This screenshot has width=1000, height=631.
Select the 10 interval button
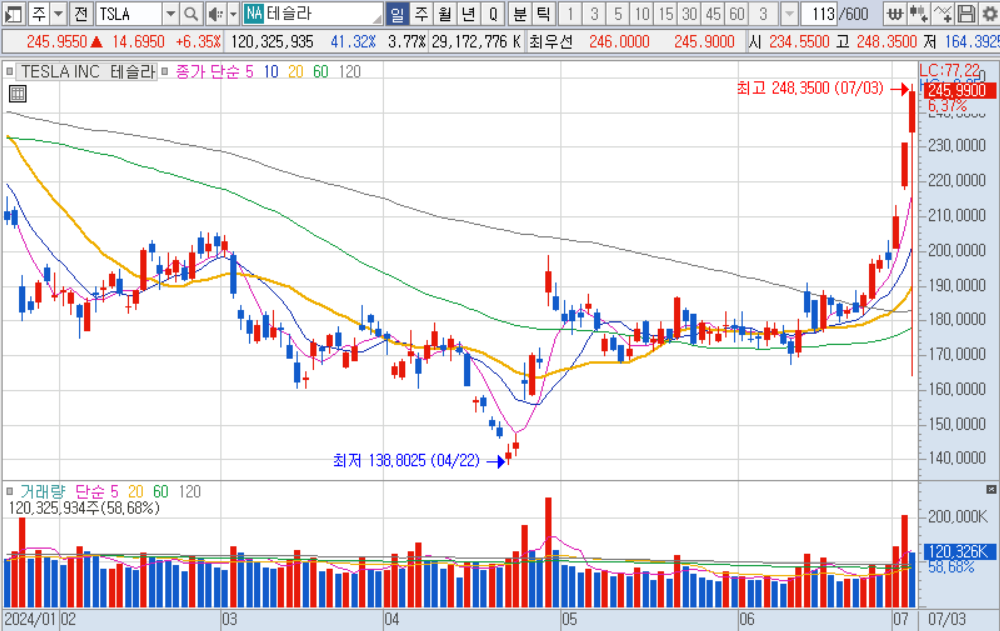(642, 13)
